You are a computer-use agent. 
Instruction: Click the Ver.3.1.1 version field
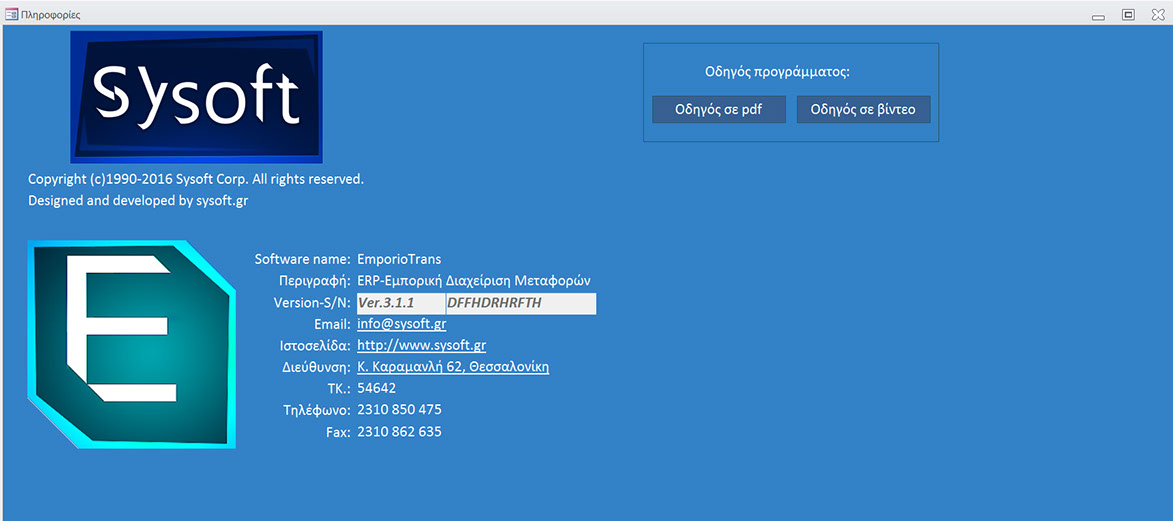[400, 303]
